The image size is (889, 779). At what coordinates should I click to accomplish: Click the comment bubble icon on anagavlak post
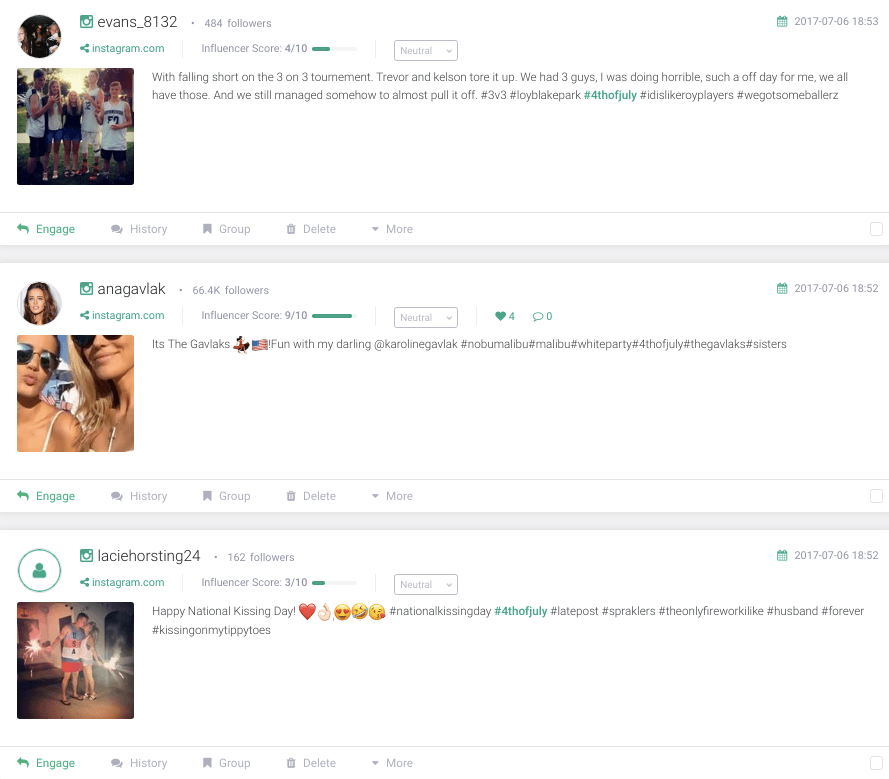tap(538, 316)
